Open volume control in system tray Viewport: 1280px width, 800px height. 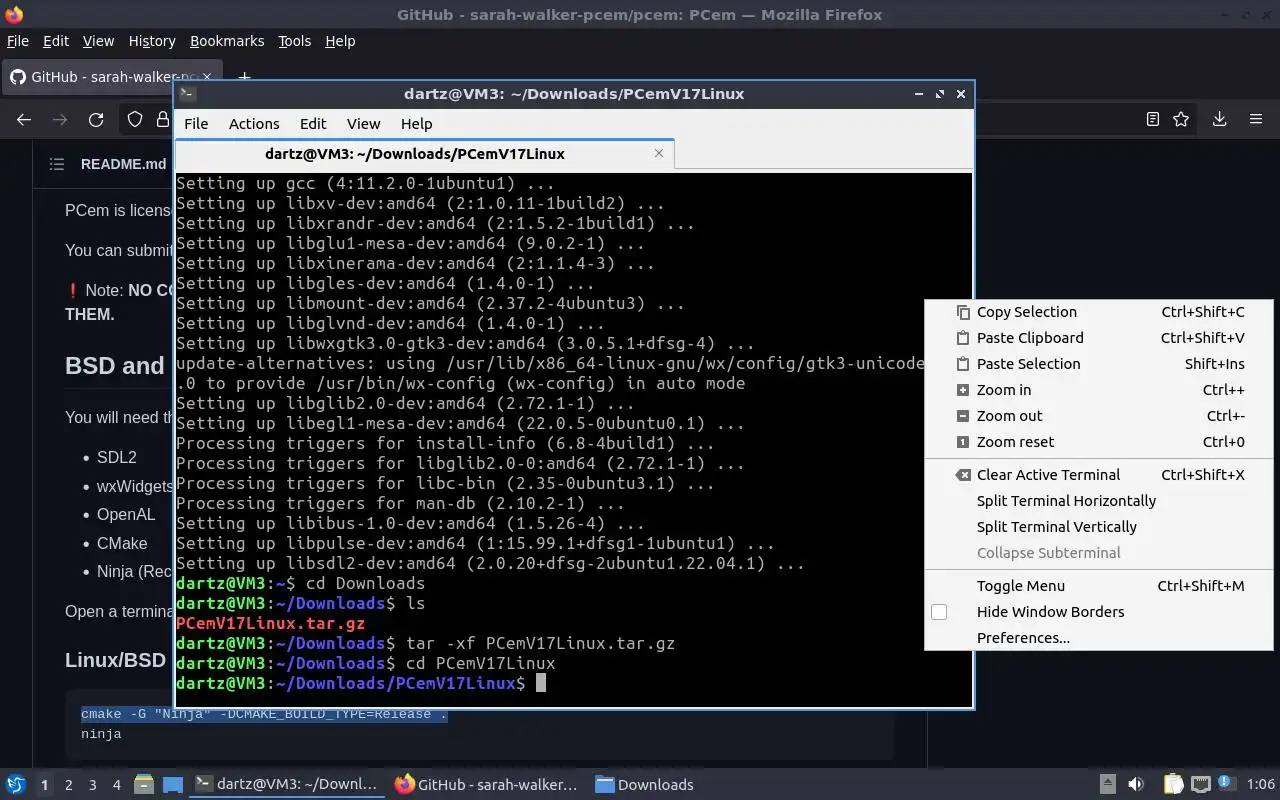(x=1136, y=784)
